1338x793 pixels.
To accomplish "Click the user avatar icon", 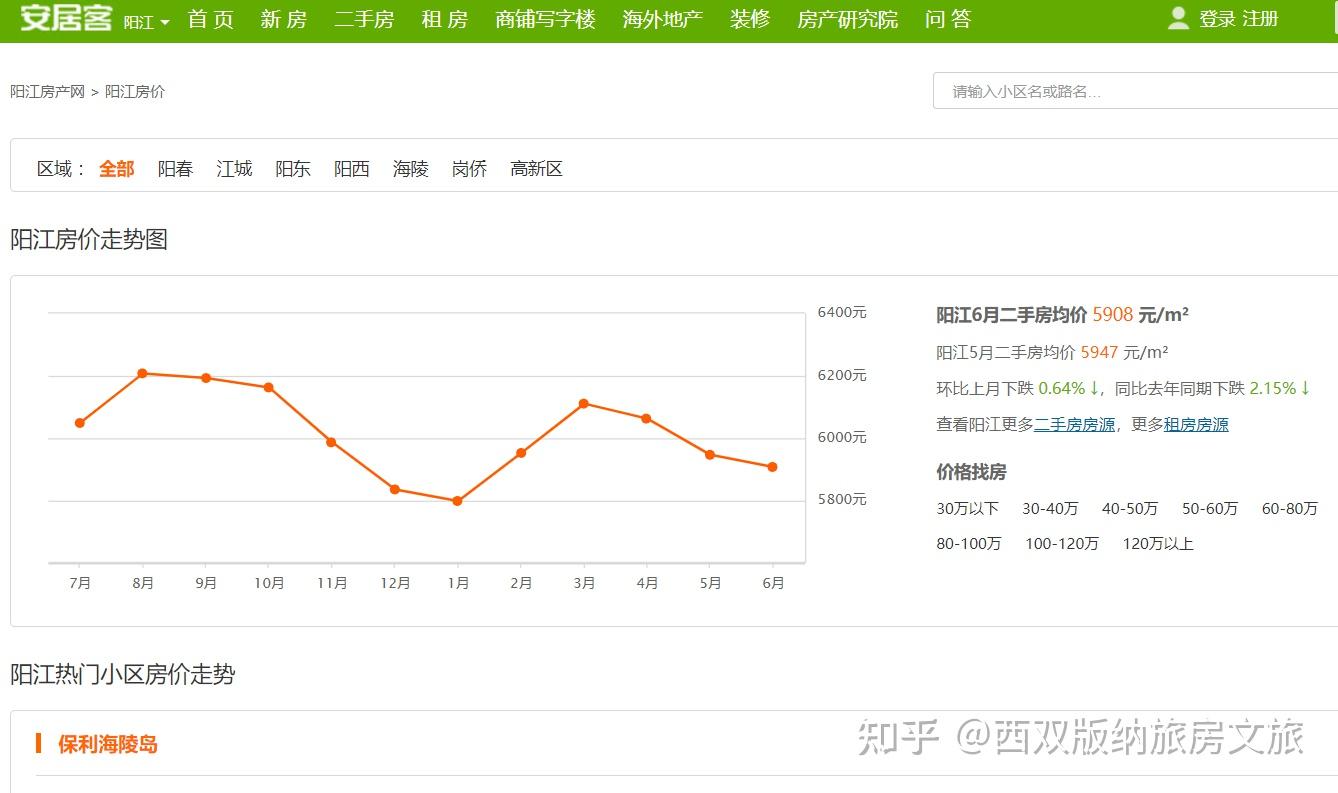I will pyautogui.click(x=1179, y=18).
